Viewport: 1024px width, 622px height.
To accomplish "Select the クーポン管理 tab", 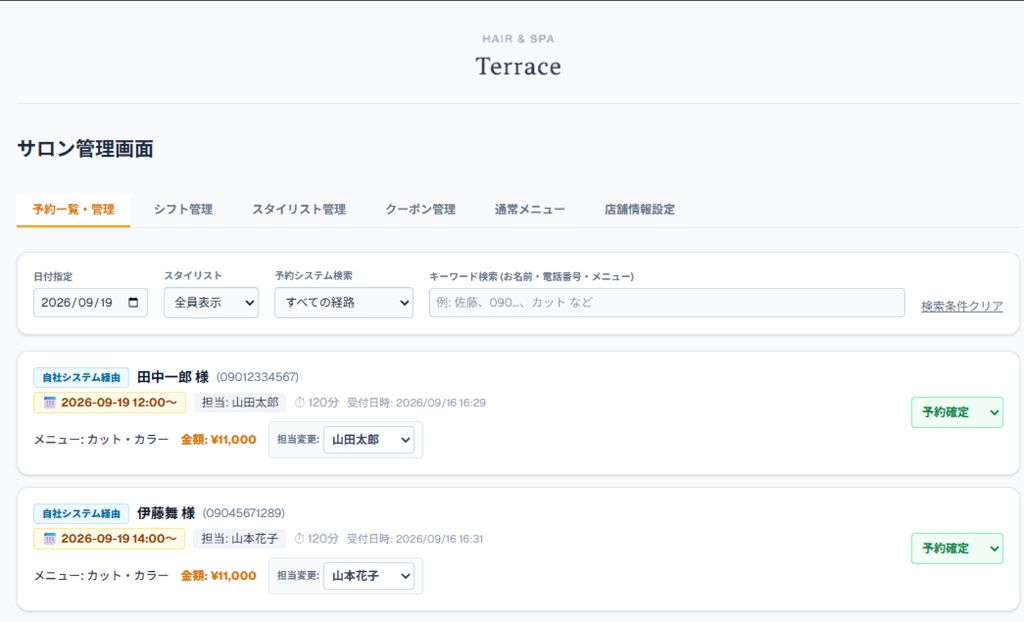I will 421,210.
